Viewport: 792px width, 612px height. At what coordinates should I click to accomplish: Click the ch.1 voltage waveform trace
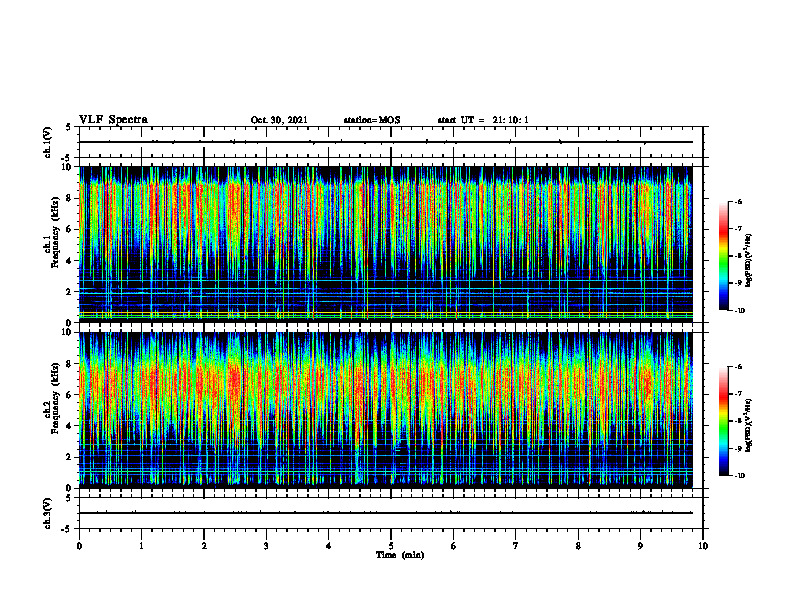coord(386,142)
